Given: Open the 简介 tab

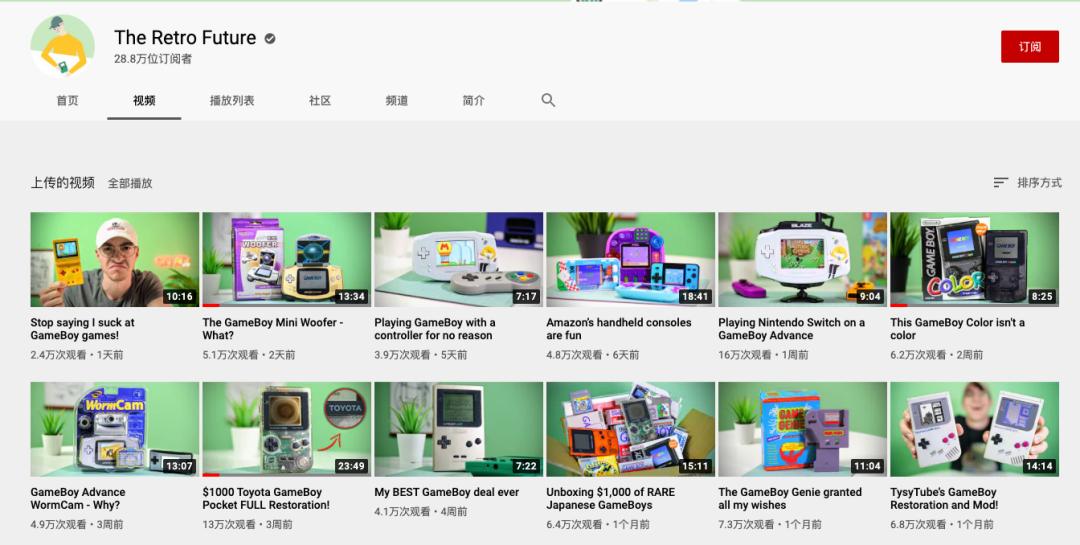Looking at the screenshot, I should [473, 101].
